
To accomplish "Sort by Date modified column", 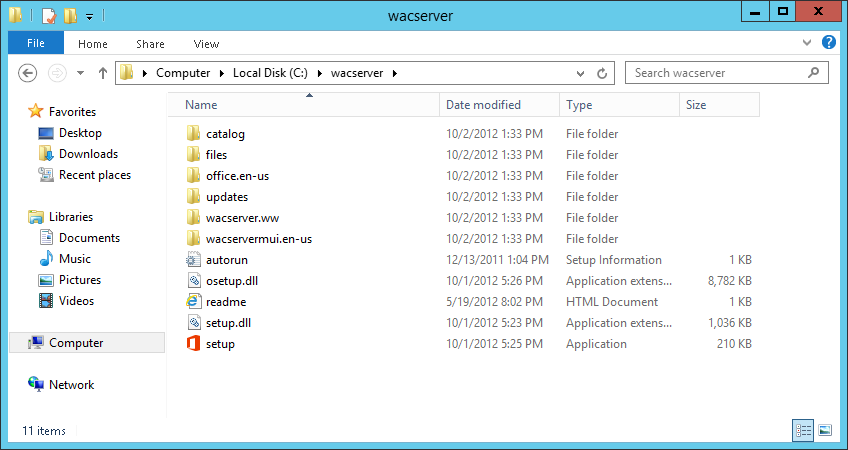I will pyautogui.click(x=500, y=104).
